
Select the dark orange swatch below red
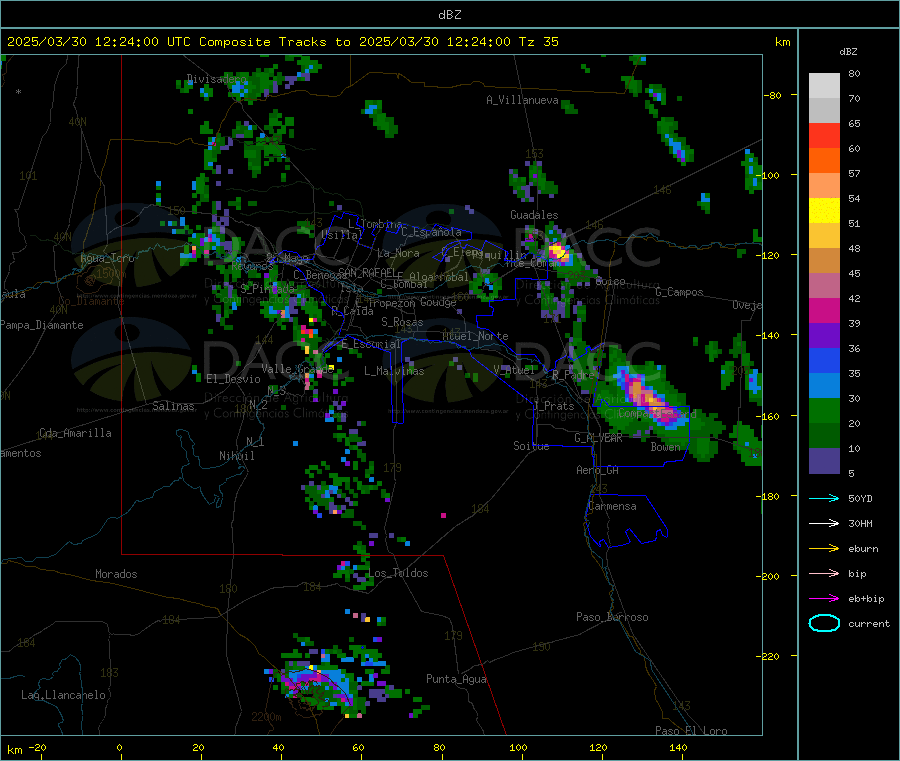coord(824,161)
